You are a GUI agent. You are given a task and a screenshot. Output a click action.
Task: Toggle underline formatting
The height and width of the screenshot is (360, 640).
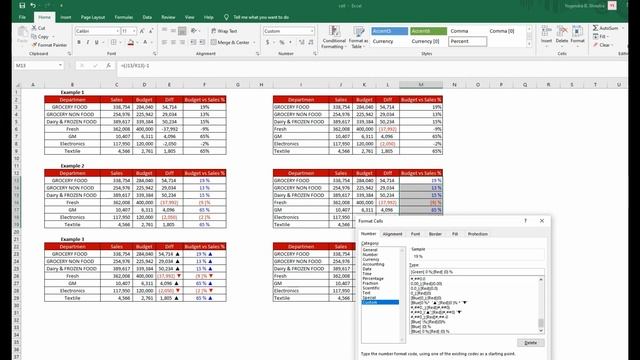[97, 42]
